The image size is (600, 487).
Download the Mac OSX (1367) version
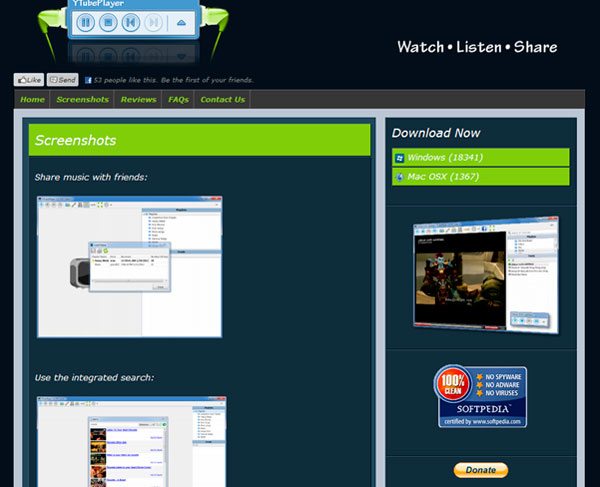pyautogui.click(x=443, y=177)
